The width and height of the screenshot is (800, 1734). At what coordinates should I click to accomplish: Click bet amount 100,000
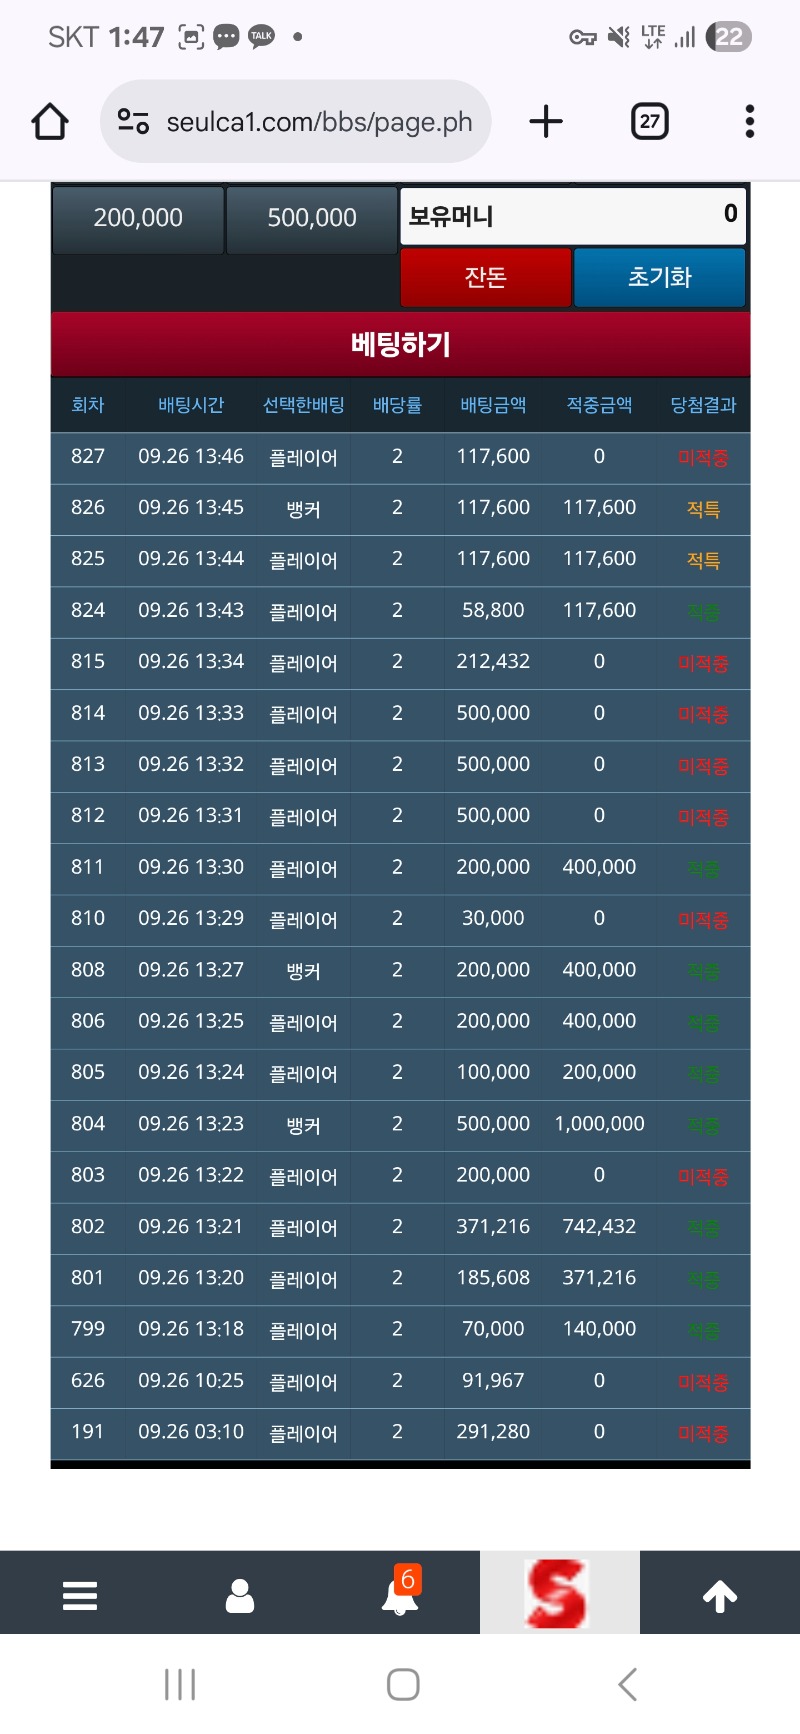(493, 1072)
